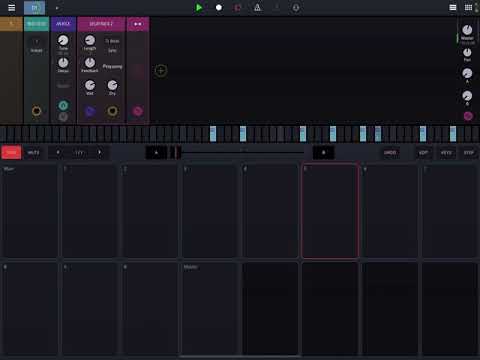Toggle the metronome triangle icon
The image size is (480, 360).
click(x=257, y=7)
